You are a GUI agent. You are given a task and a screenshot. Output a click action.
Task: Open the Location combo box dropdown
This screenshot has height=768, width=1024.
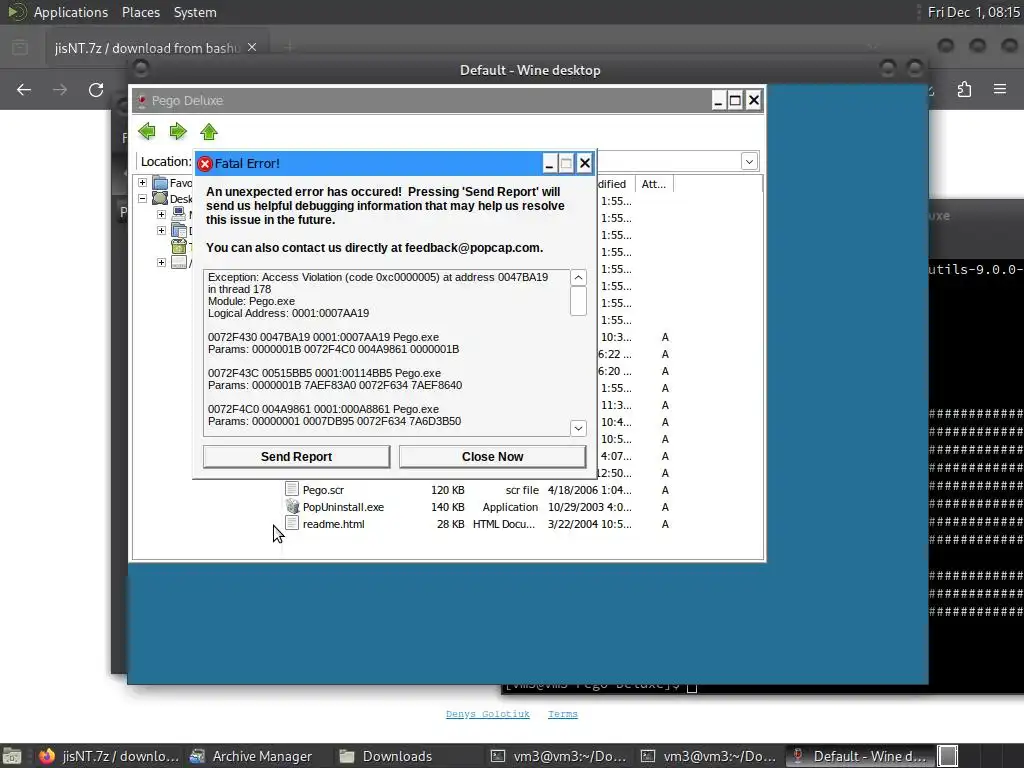pyautogui.click(x=749, y=161)
